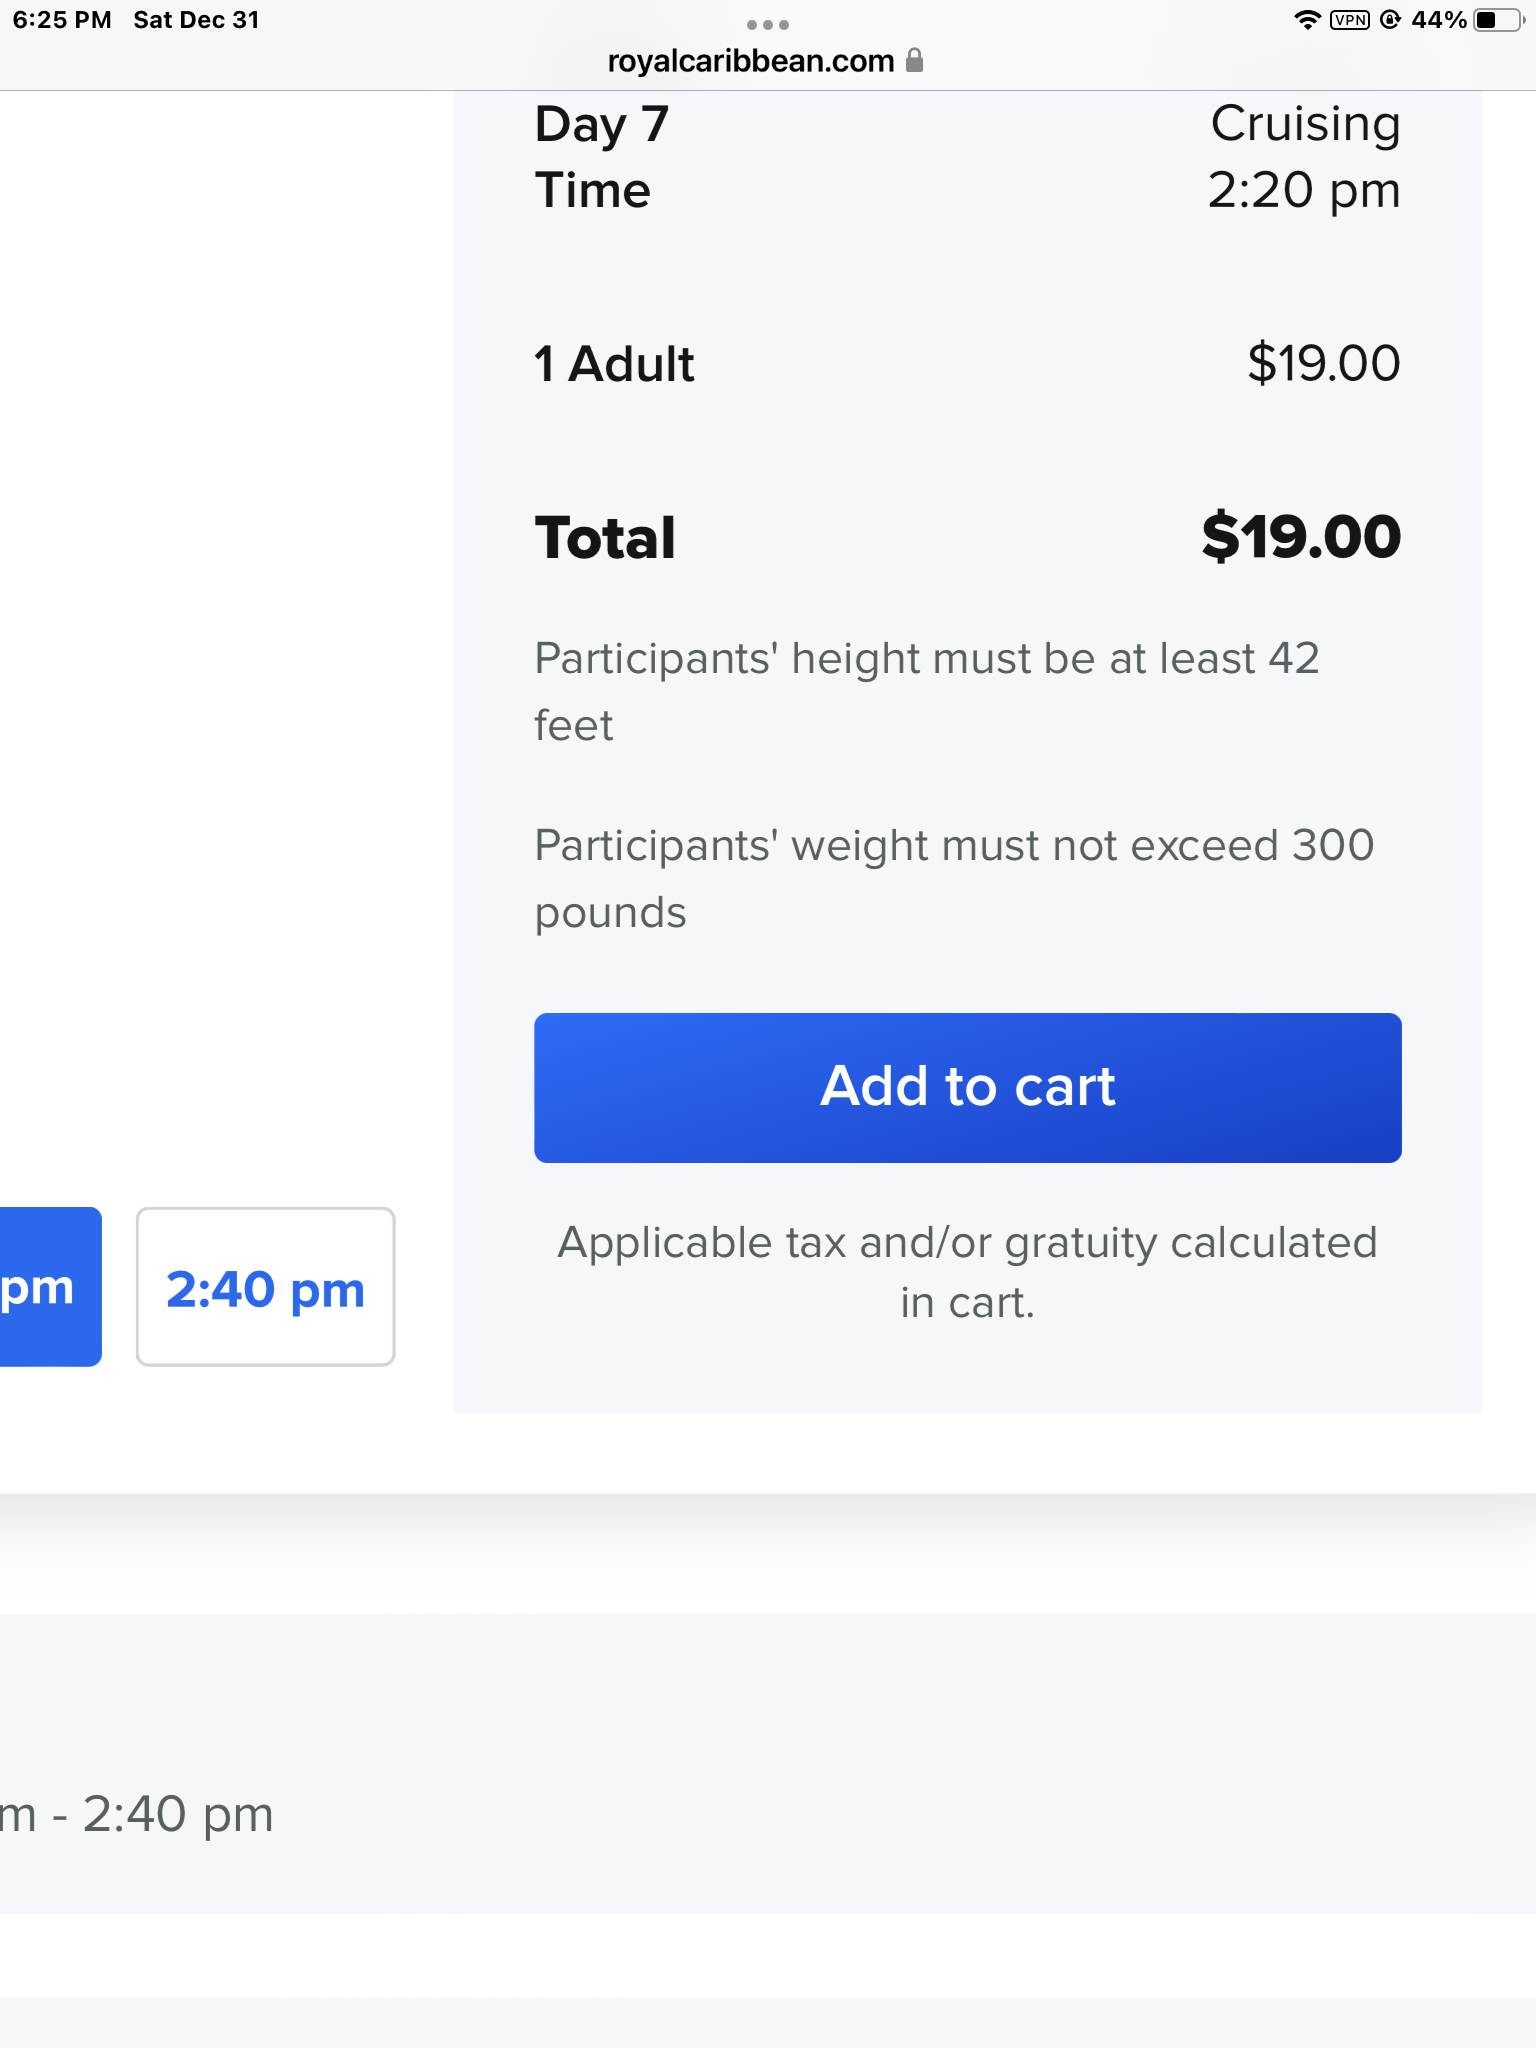Tap the $19.00 adult price
This screenshot has width=1536, height=2048.
[x=1324, y=363]
